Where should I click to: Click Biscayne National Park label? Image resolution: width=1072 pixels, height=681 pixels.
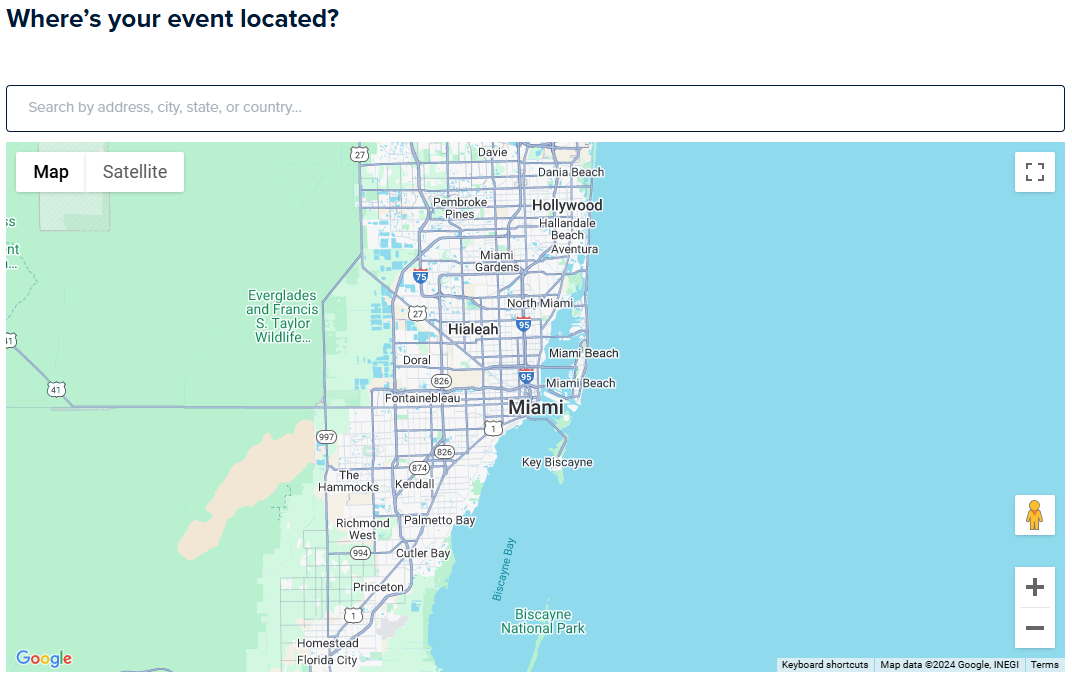tap(543, 621)
